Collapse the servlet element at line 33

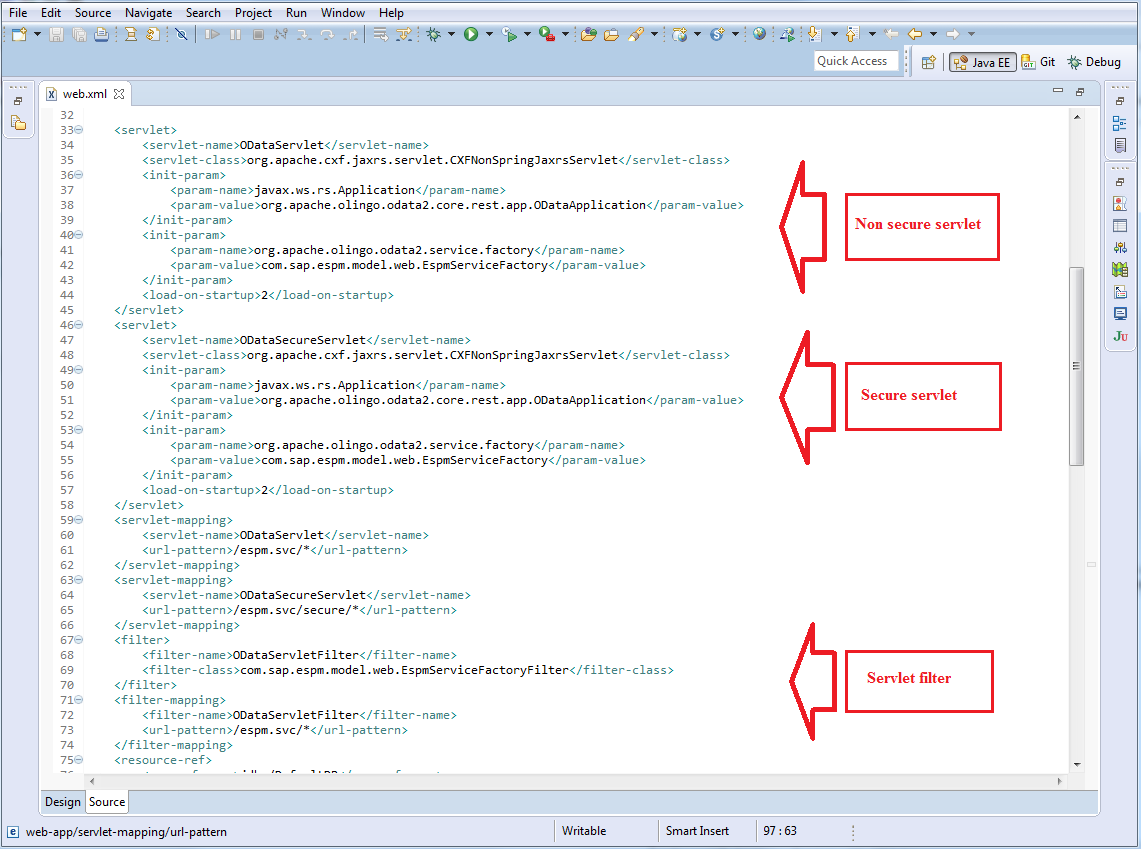click(x=79, y=130)
